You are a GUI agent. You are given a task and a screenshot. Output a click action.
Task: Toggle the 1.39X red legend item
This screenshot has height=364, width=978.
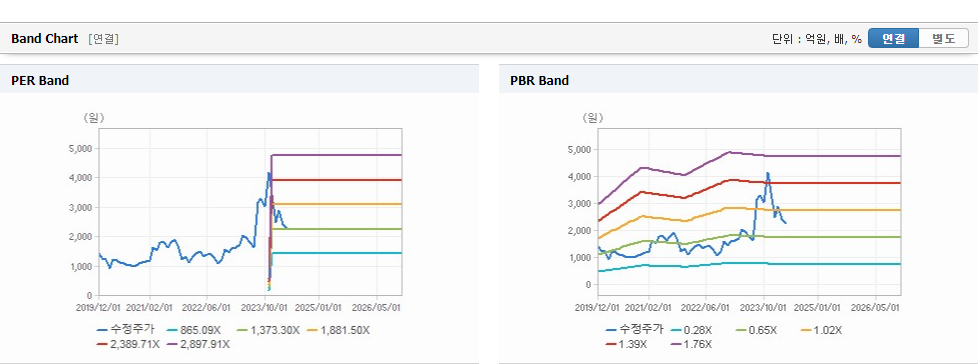tap(626, 344)
